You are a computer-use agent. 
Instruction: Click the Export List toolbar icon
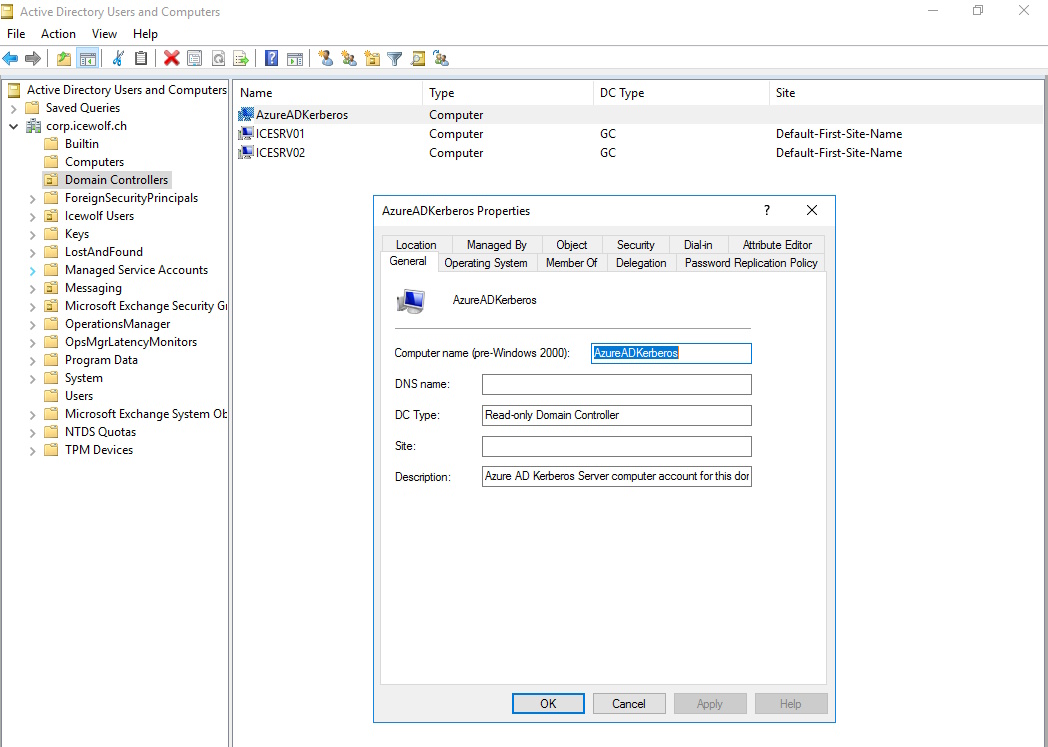[x=241, y=59]
